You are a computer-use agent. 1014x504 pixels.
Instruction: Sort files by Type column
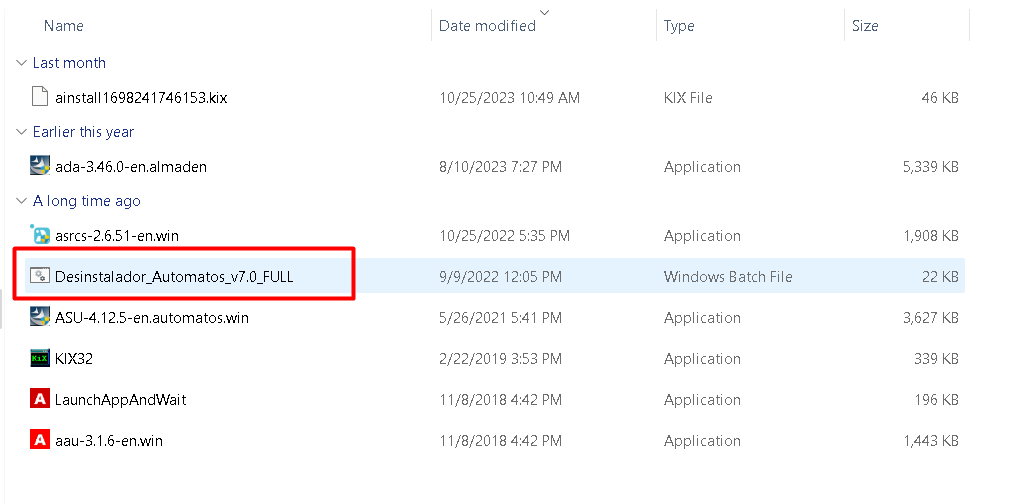point(679,26)
